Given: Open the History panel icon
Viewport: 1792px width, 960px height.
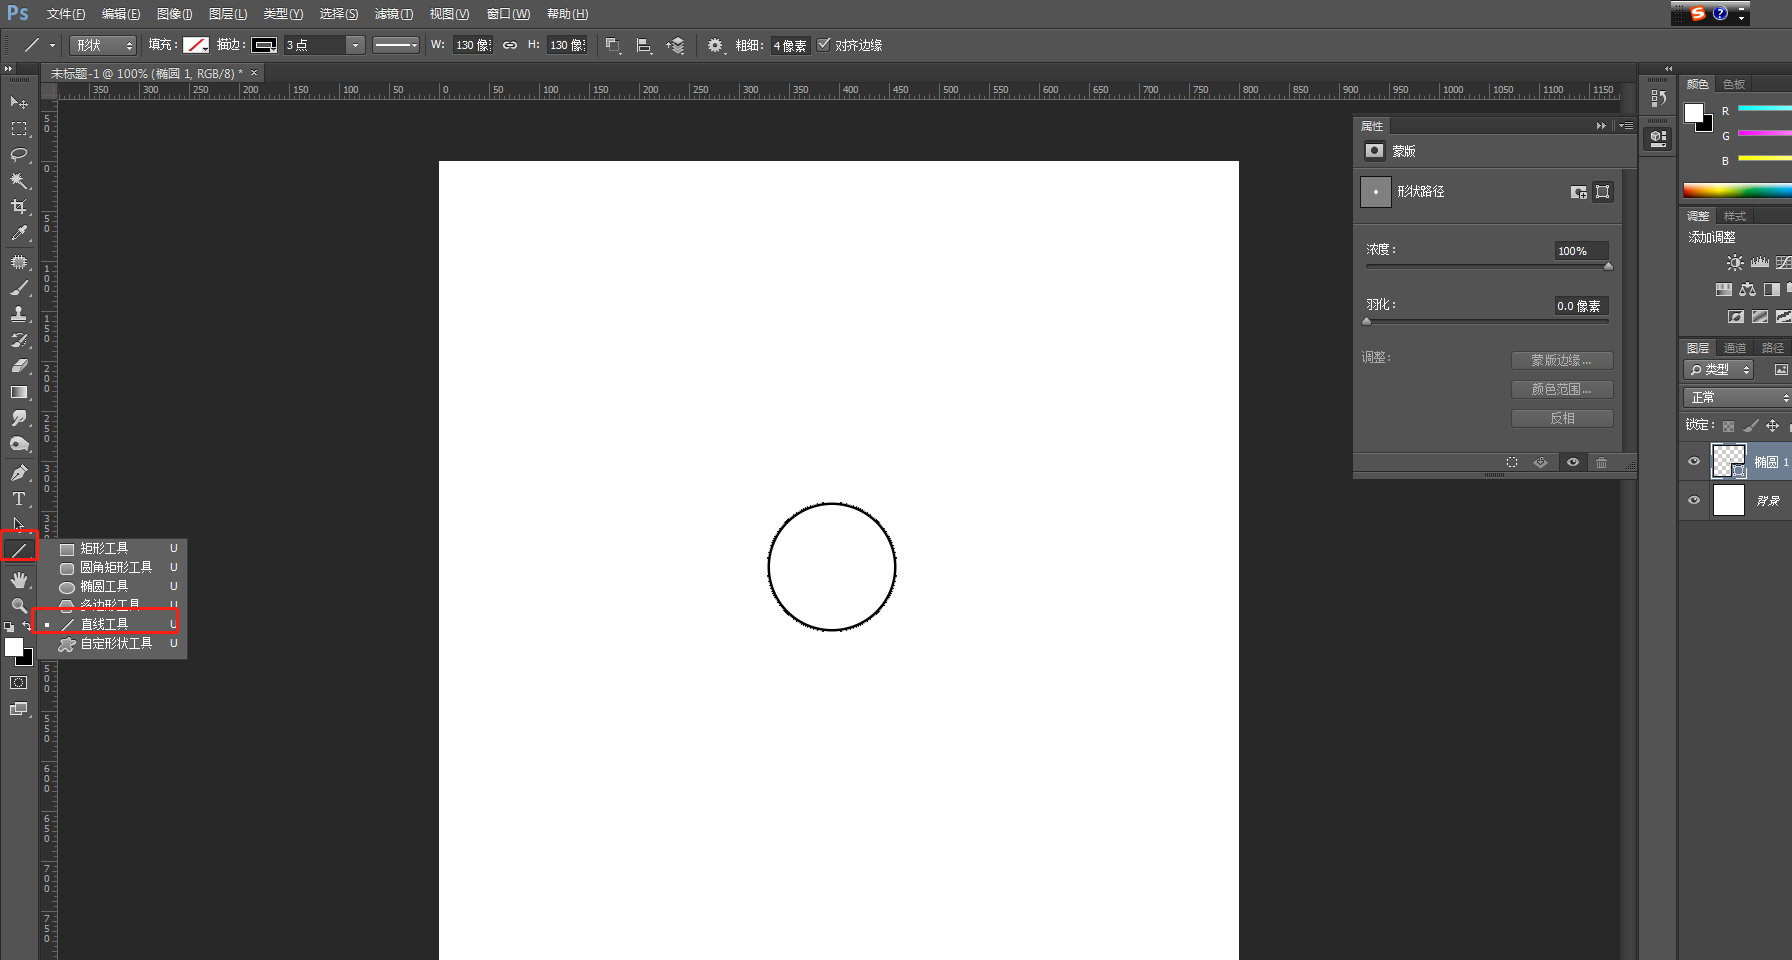Looking at the screenshot, I should click(x=1658, y=98).
